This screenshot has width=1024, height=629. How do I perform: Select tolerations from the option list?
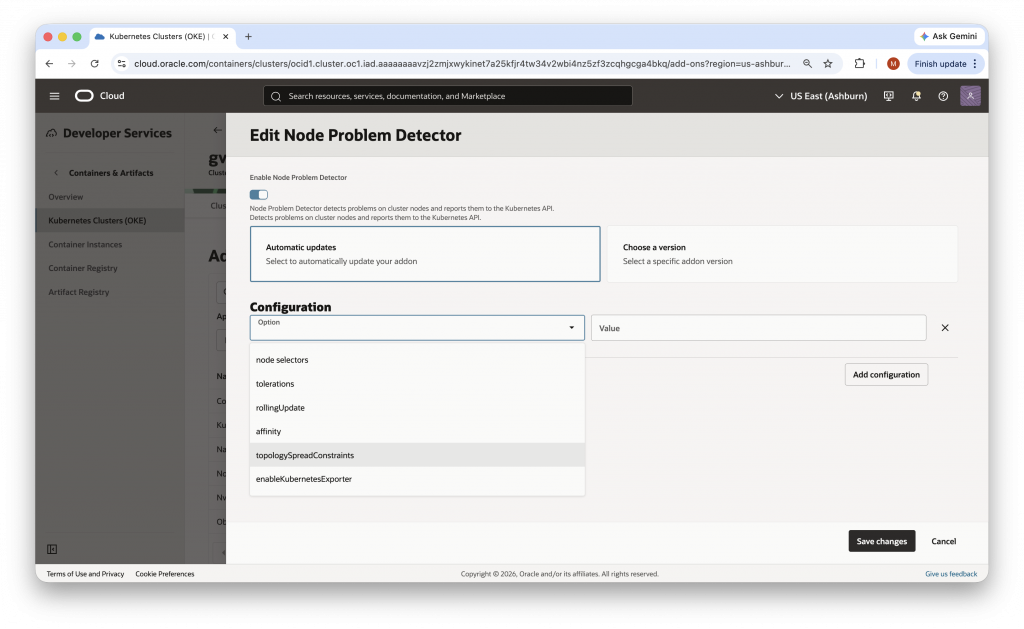275,383
